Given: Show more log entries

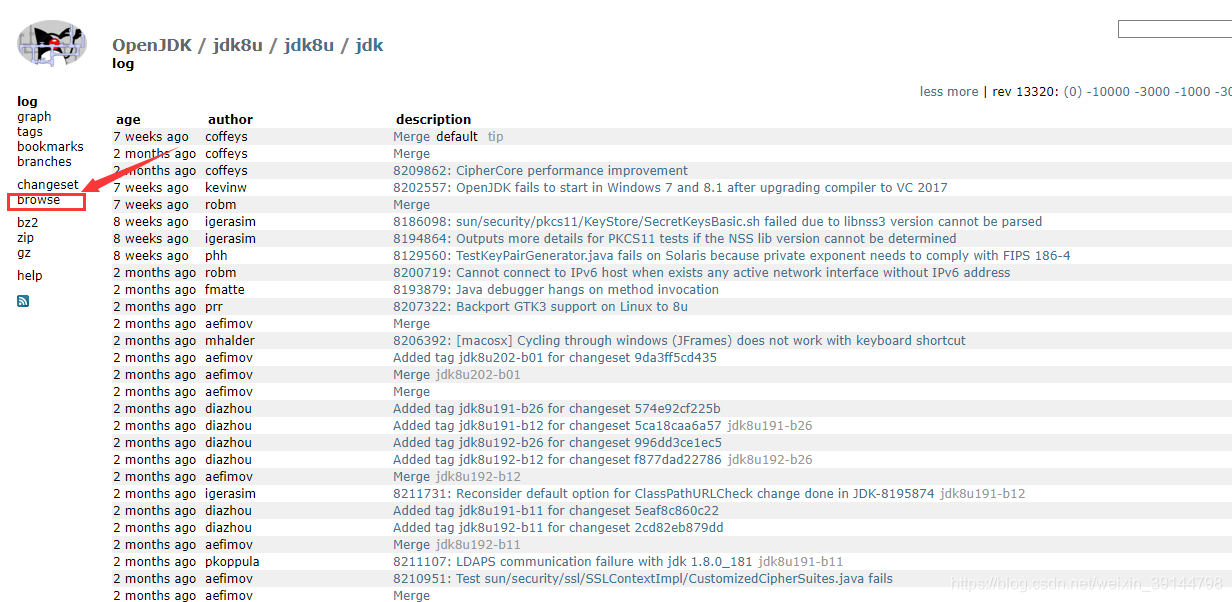Looking at the screenshot, I should [965, 92].
